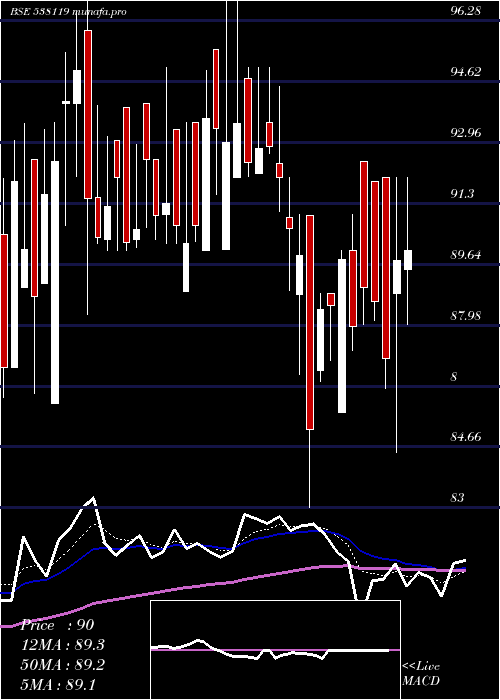Click the MACD inset chart panel
This screenshot has width=500, height=700.
tap(275, 650)
